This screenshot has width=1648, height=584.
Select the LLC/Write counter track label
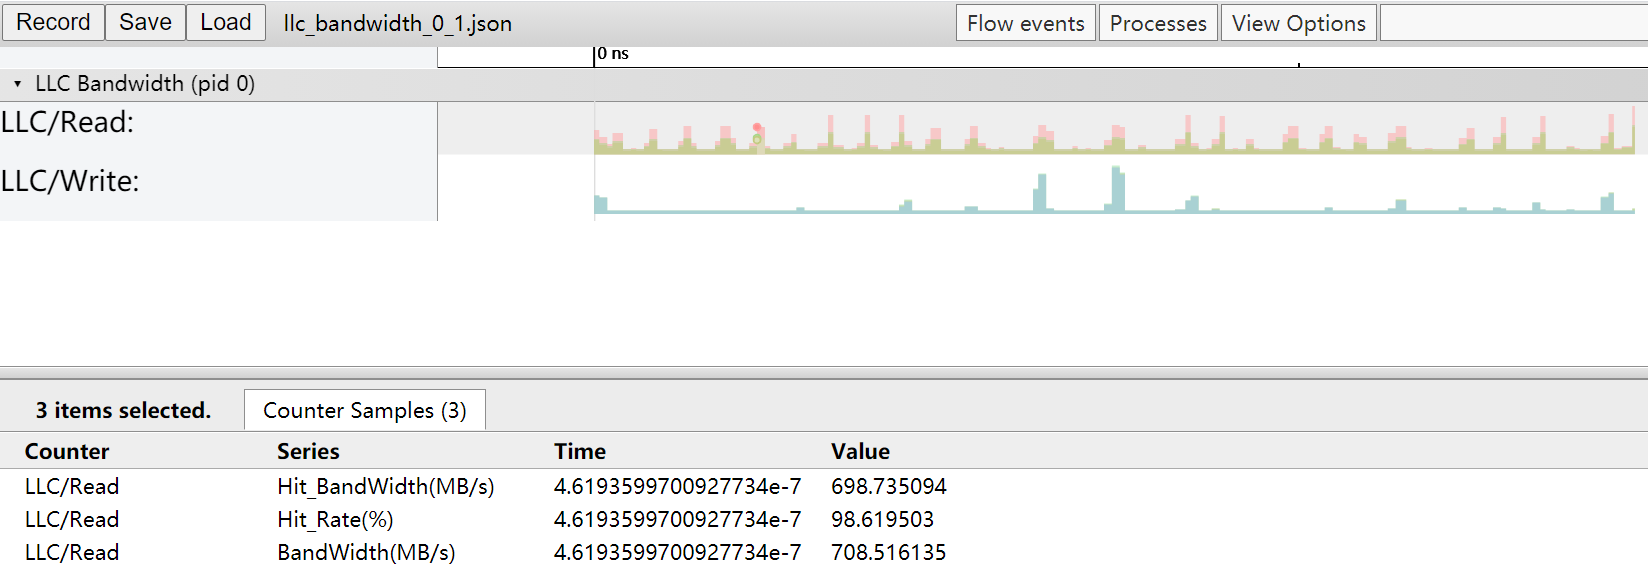(x=70, y=181)
